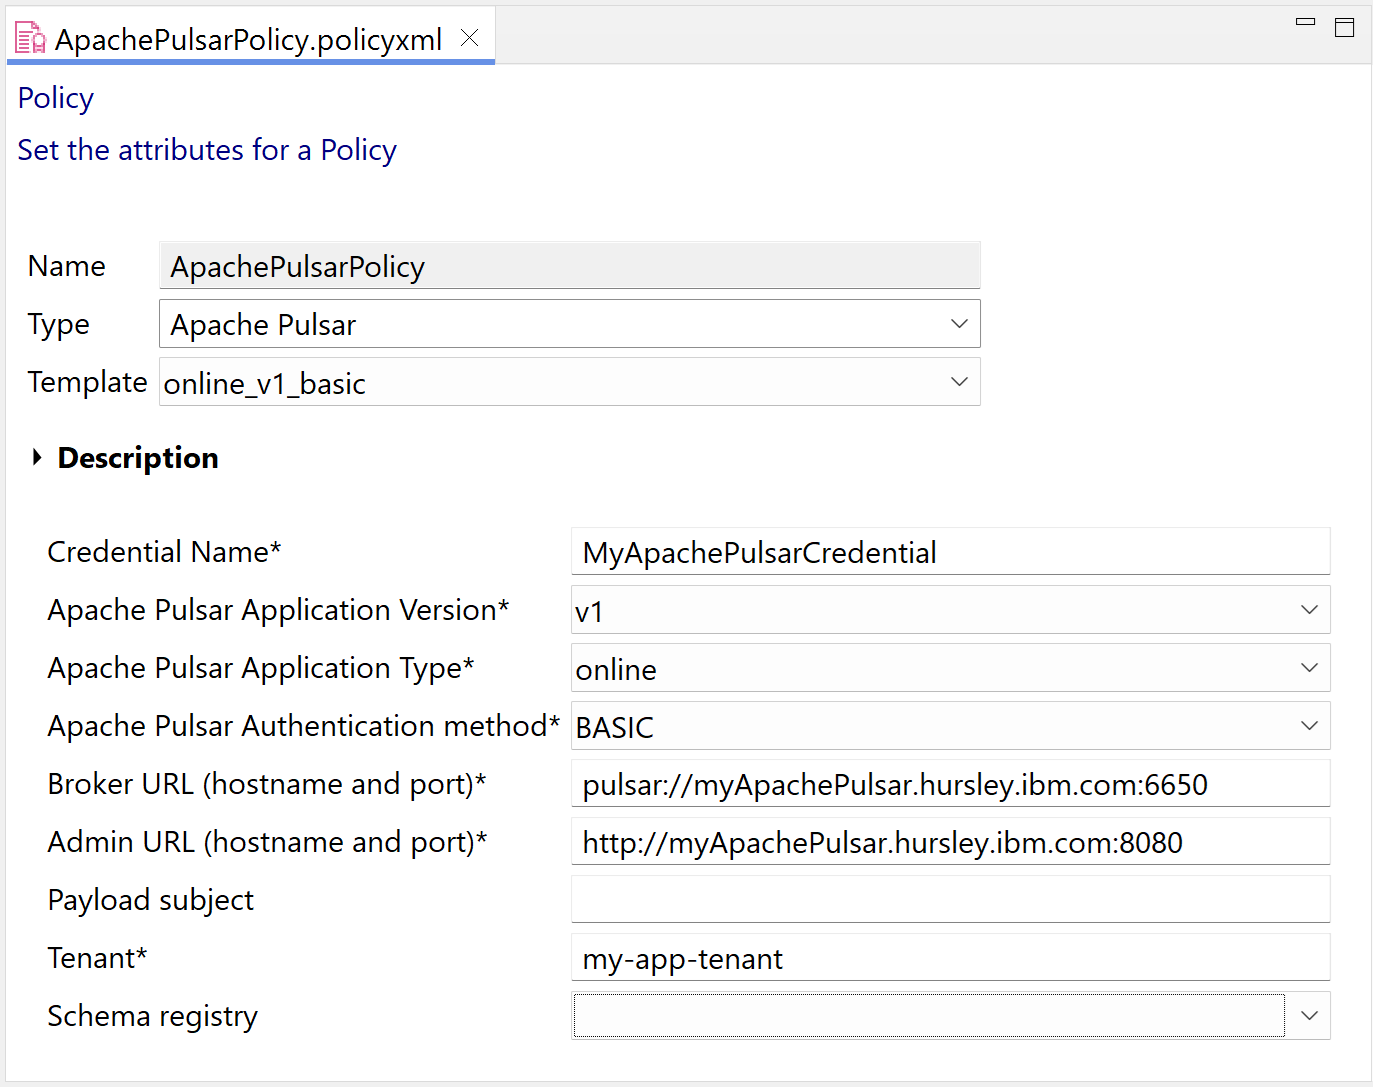Viewport: 1373px width, 1087px height.
Task: Click the "Broker URL (hostname and port)*" label
Action: (x=267, y=784)
